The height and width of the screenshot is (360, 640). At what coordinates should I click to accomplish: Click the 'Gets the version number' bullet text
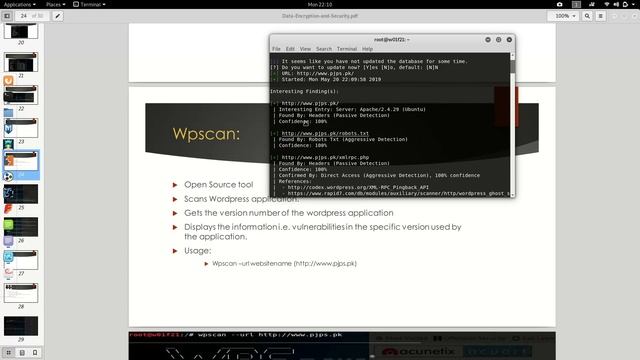coord(289,213)
